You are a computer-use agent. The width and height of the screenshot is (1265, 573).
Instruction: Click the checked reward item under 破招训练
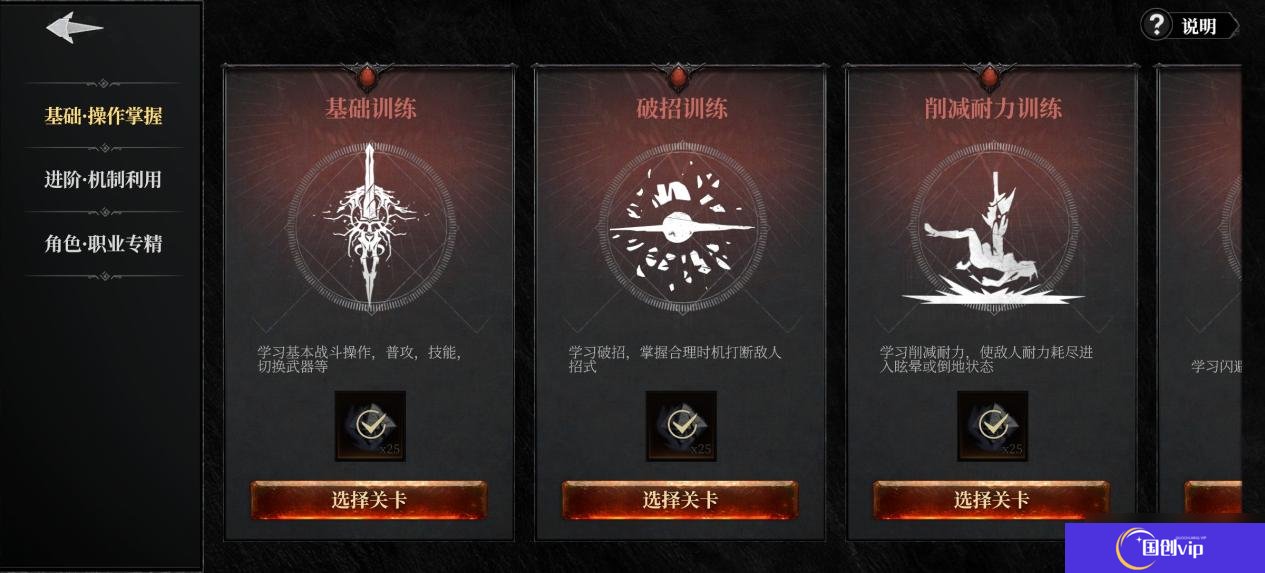681,426
